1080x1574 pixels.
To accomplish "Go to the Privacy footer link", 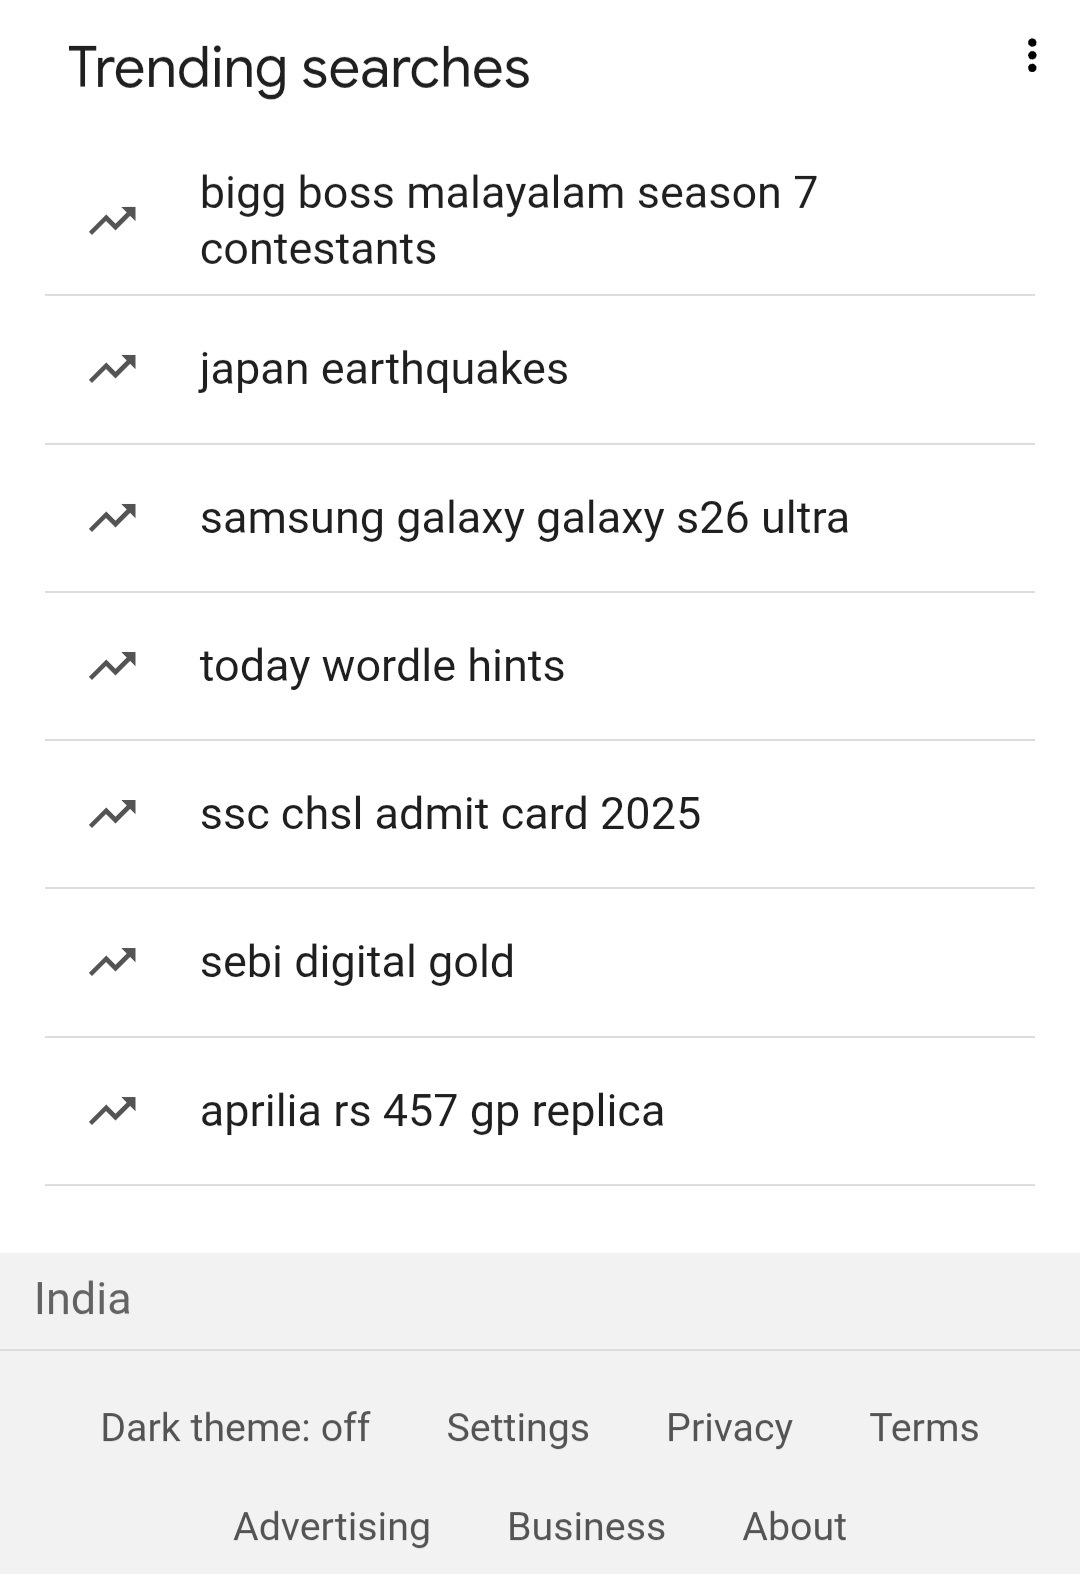I will (x=729, y=1428).
